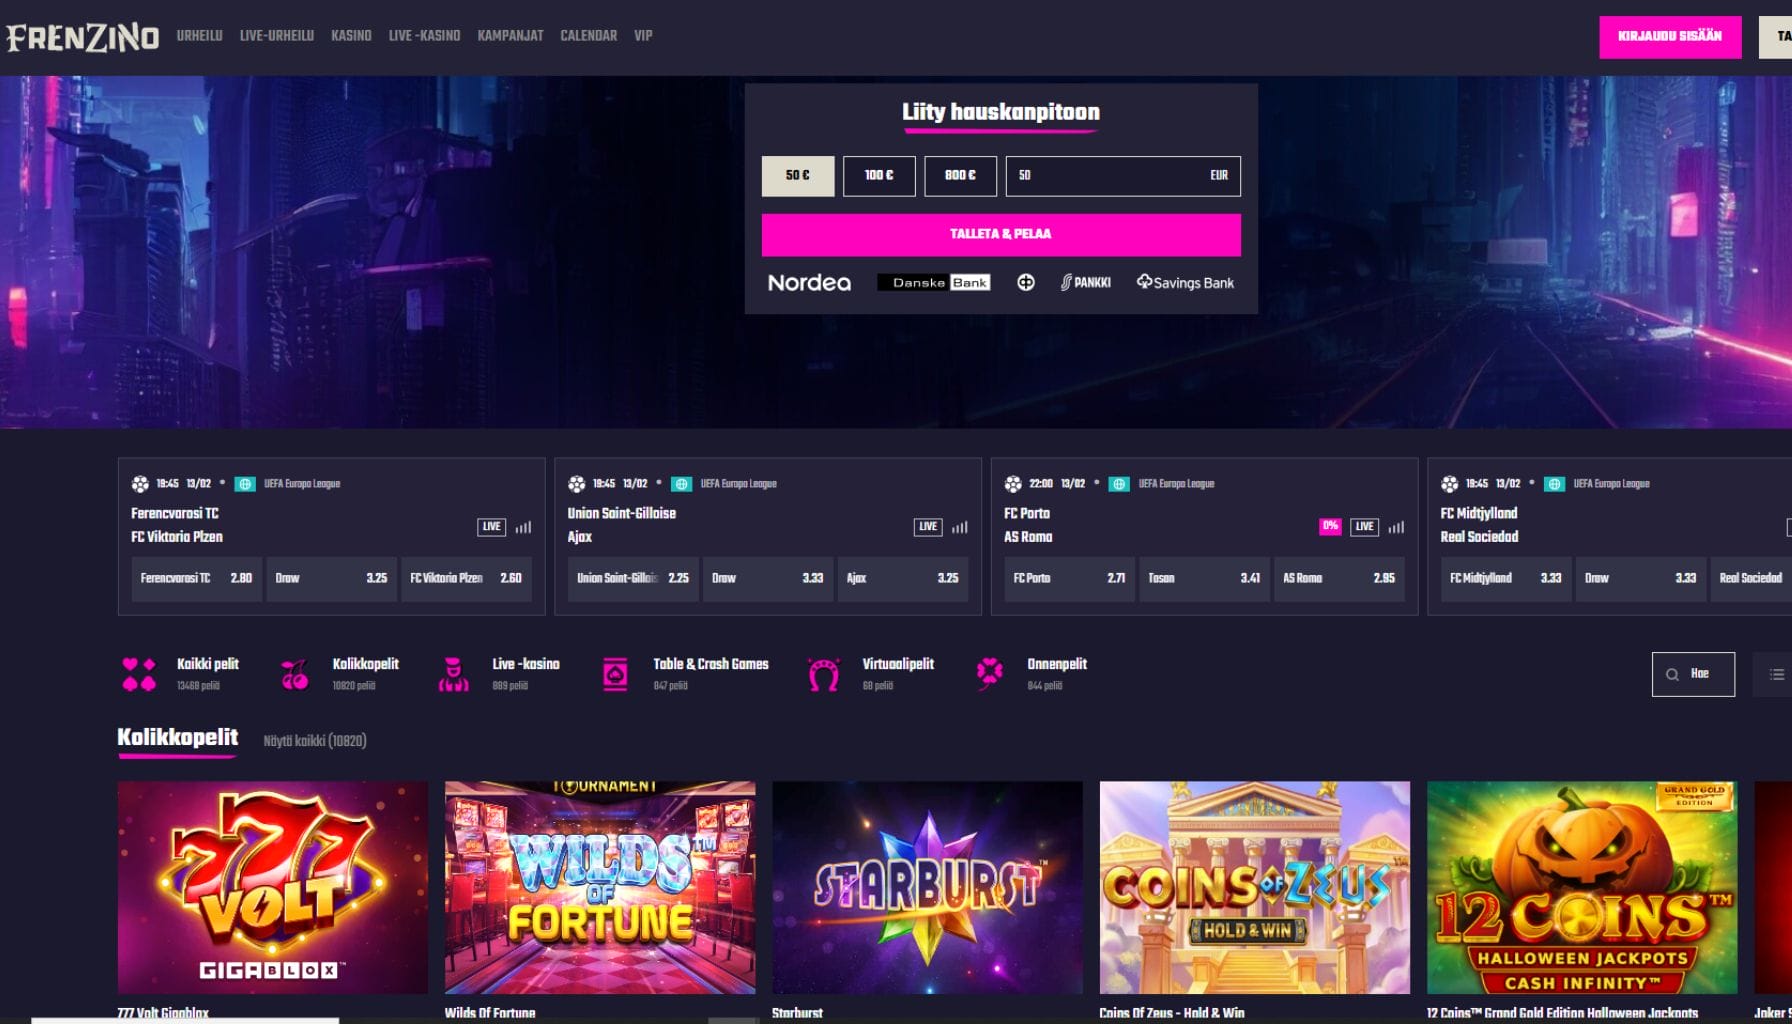Pick the Ajax 3.25 odds
The width and height of the screenshot is (1792, 1024).
[x=902, y=578]
